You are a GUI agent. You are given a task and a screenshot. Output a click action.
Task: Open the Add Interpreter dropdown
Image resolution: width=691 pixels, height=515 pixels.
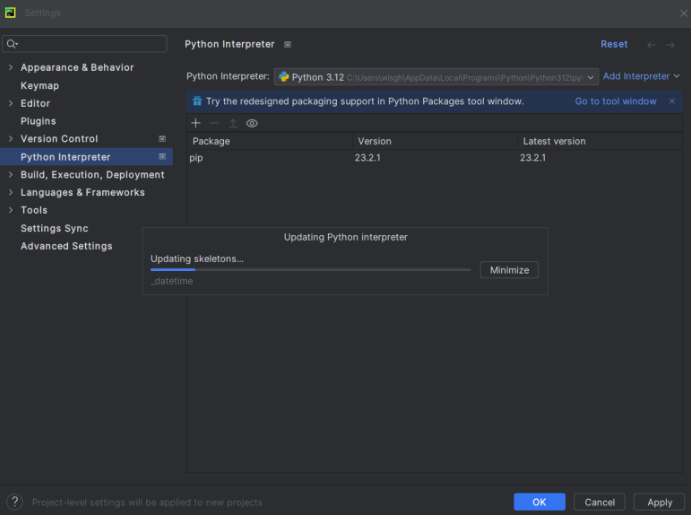(x=641, y=76)
